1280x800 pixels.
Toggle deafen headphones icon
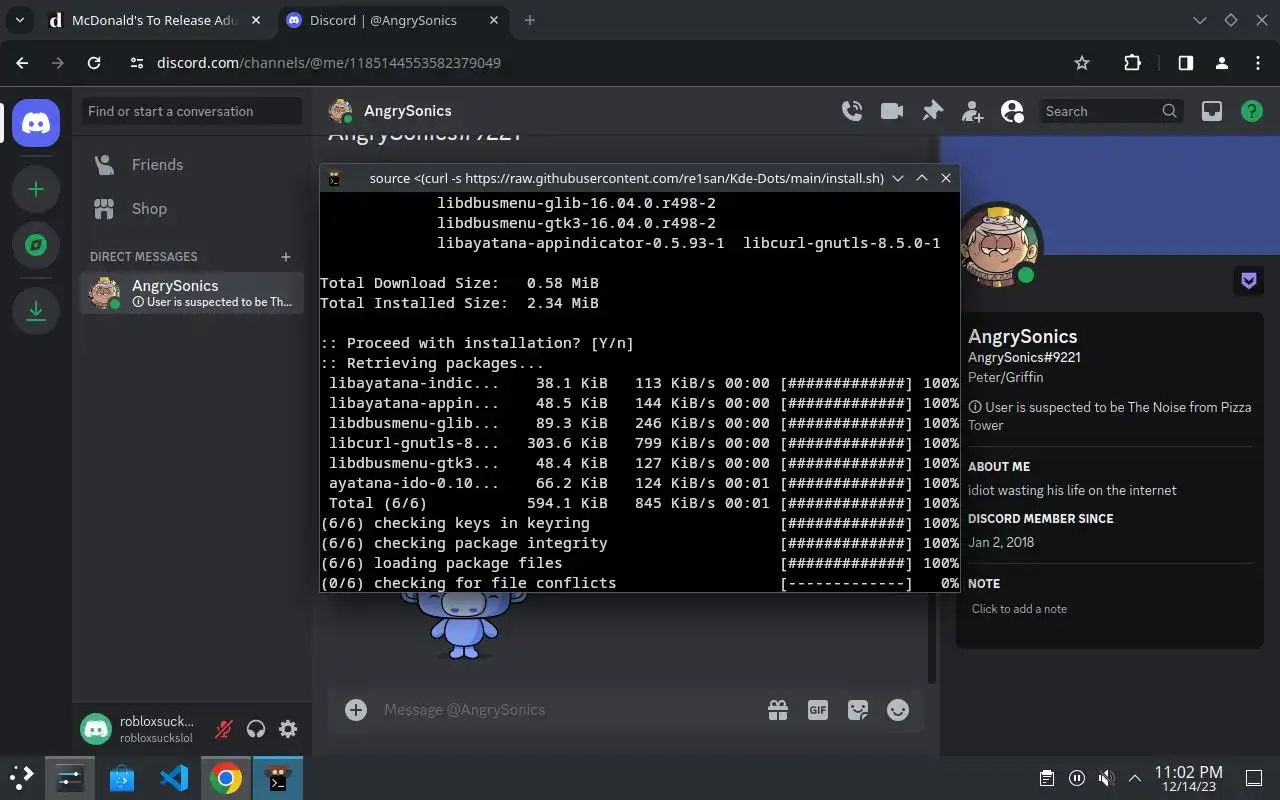(x=256, y=729)
